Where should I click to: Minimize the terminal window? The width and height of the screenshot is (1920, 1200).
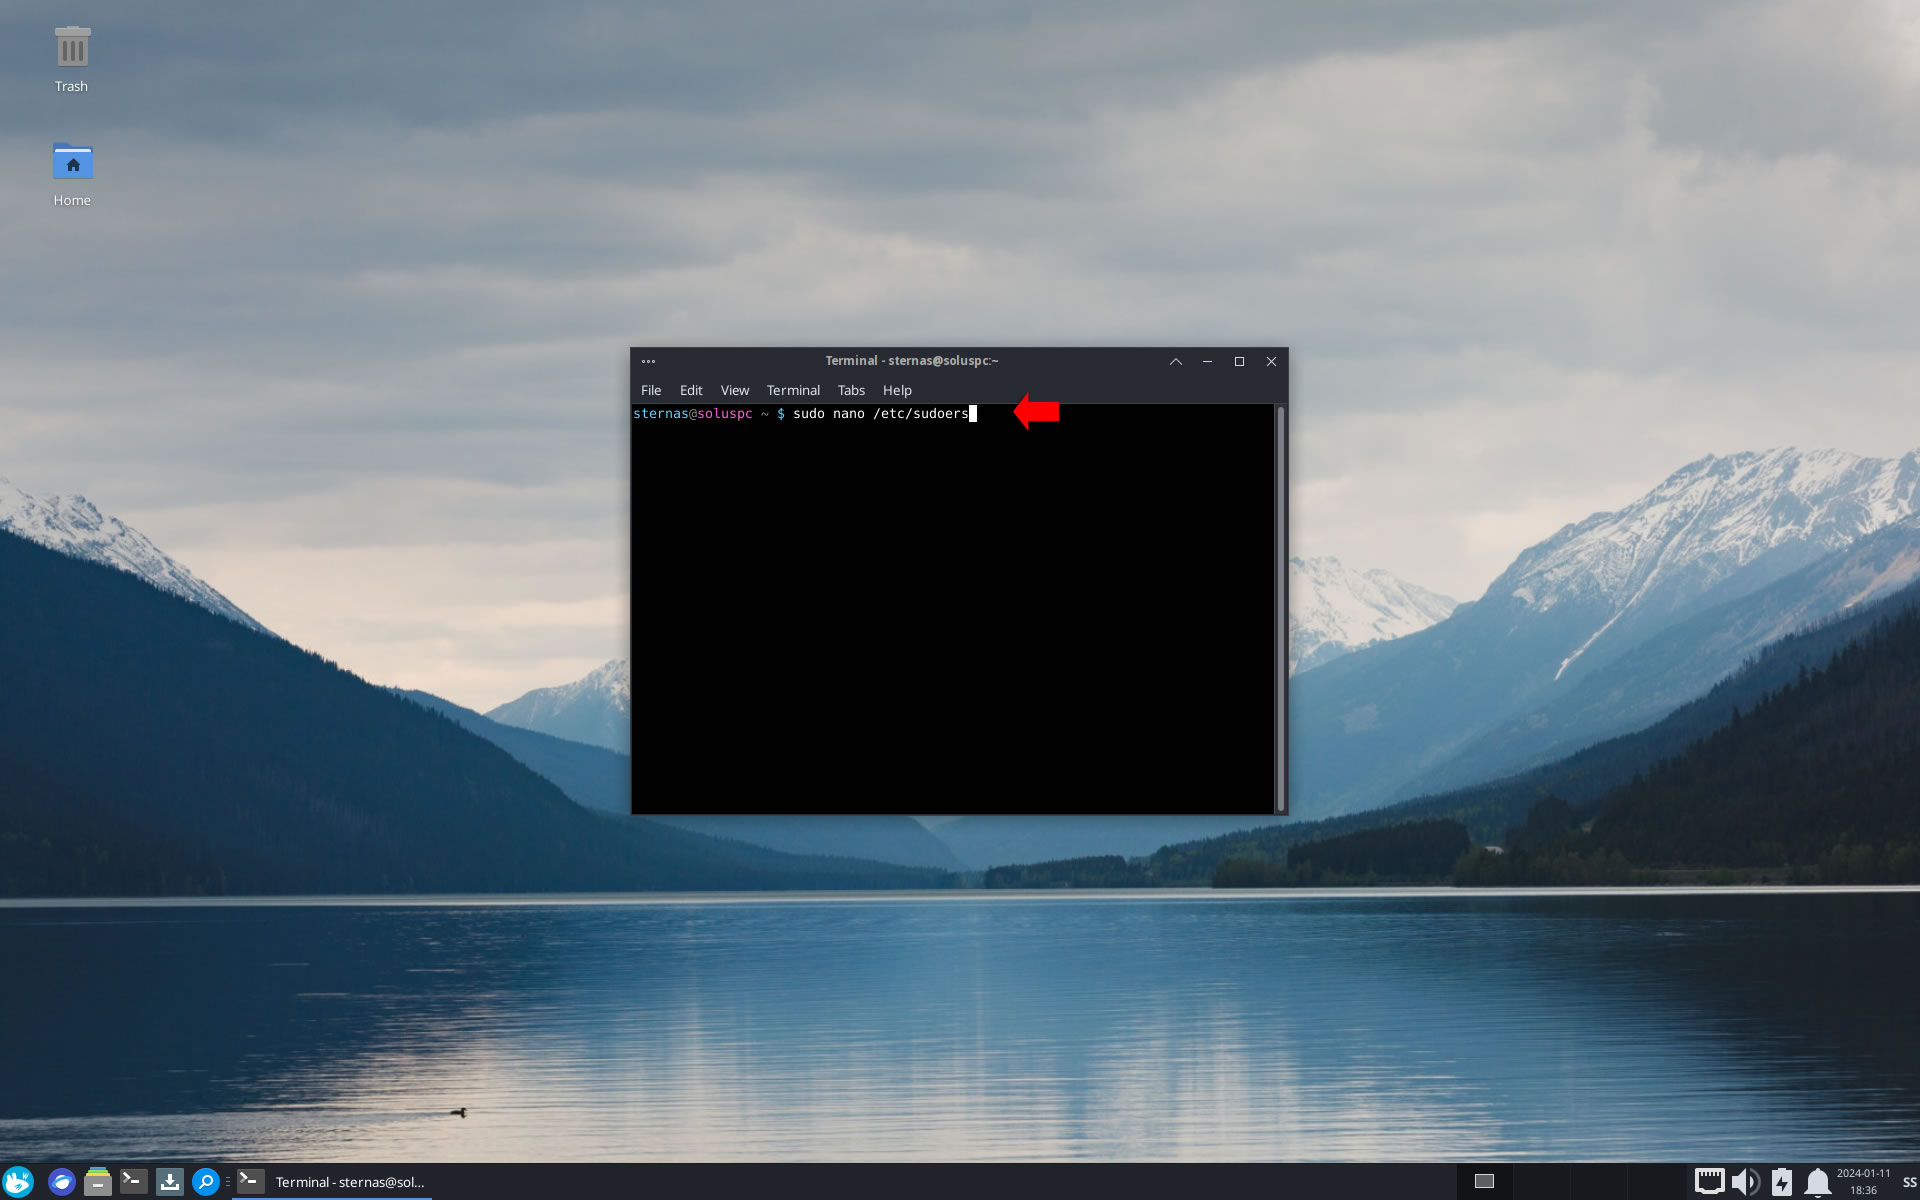pos(1207,361)
